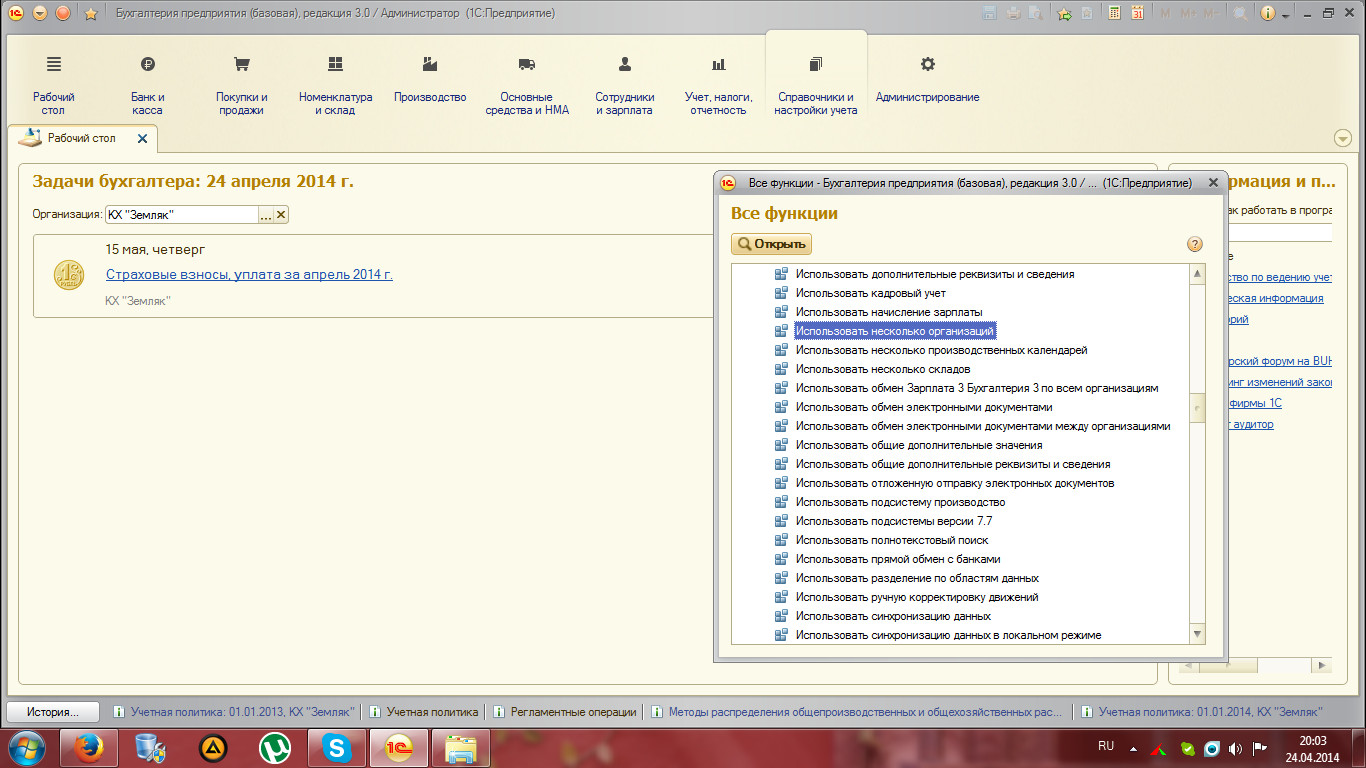This screenshot has width=1366, height=768.
Task: Open the calculator tool
Action: pyautogui.click(x=1115, y=14)
